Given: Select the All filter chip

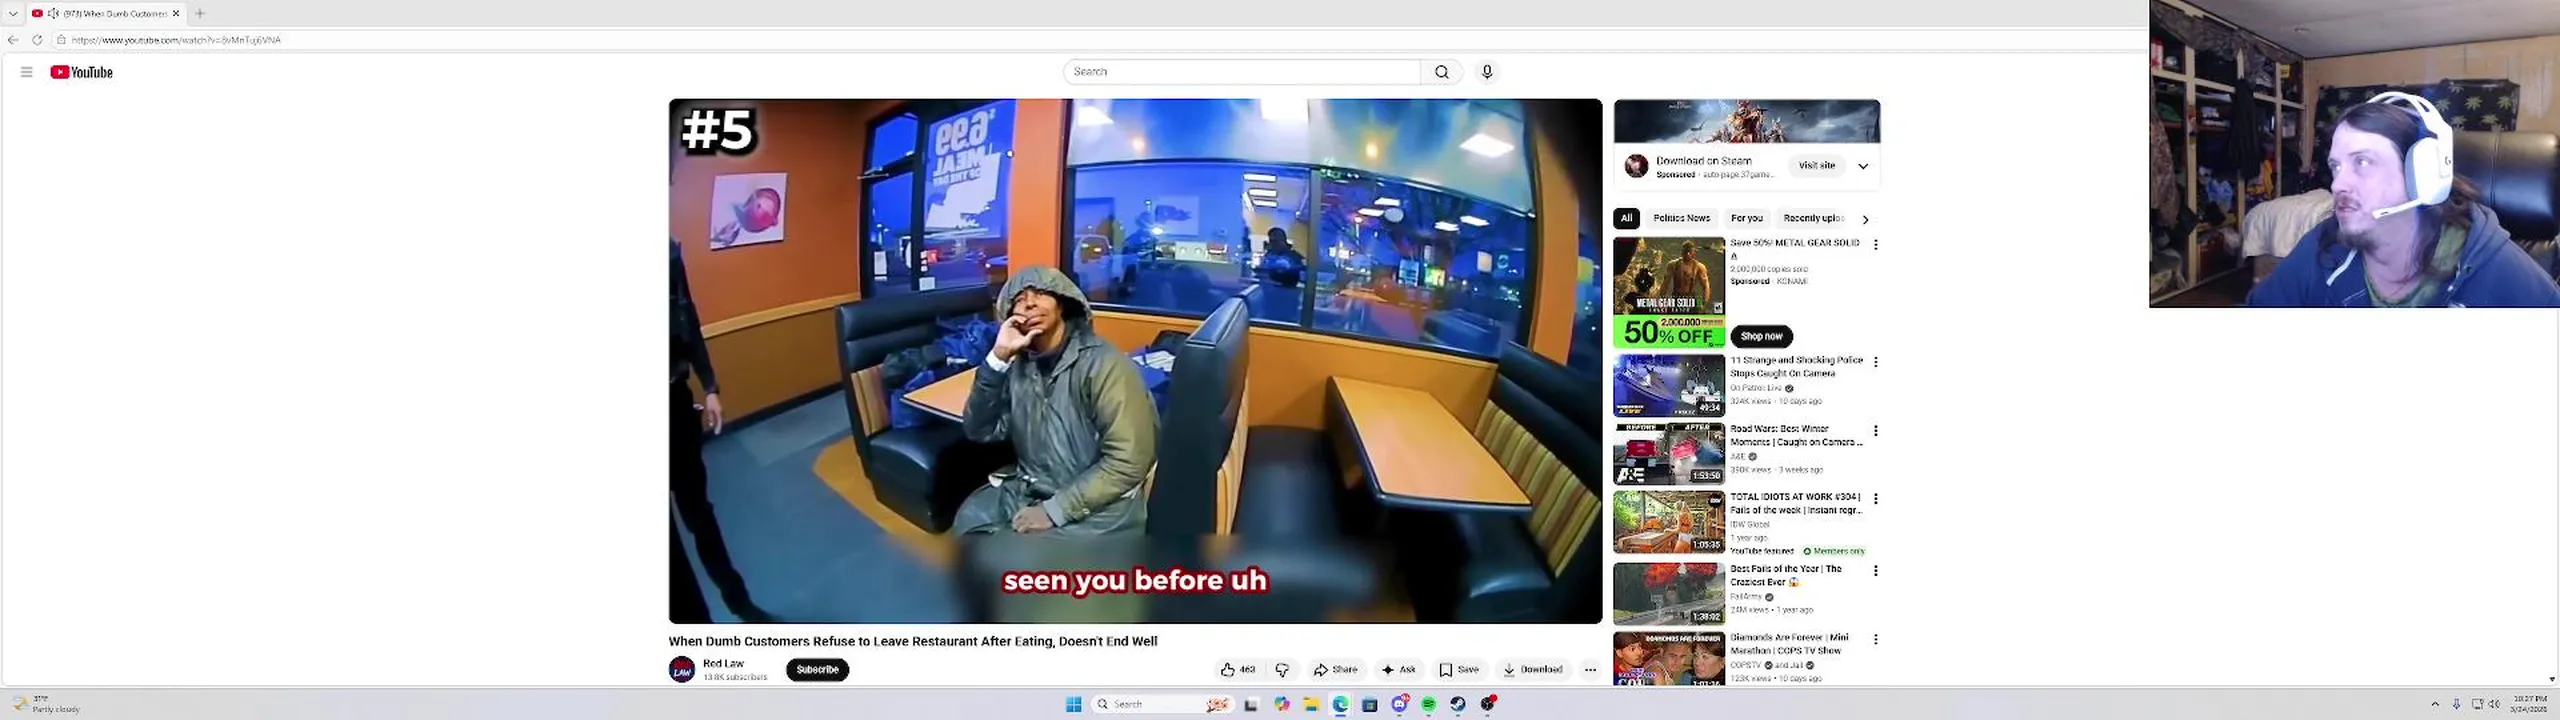Looking at the screenshot, I should [x=1626, y=218].
